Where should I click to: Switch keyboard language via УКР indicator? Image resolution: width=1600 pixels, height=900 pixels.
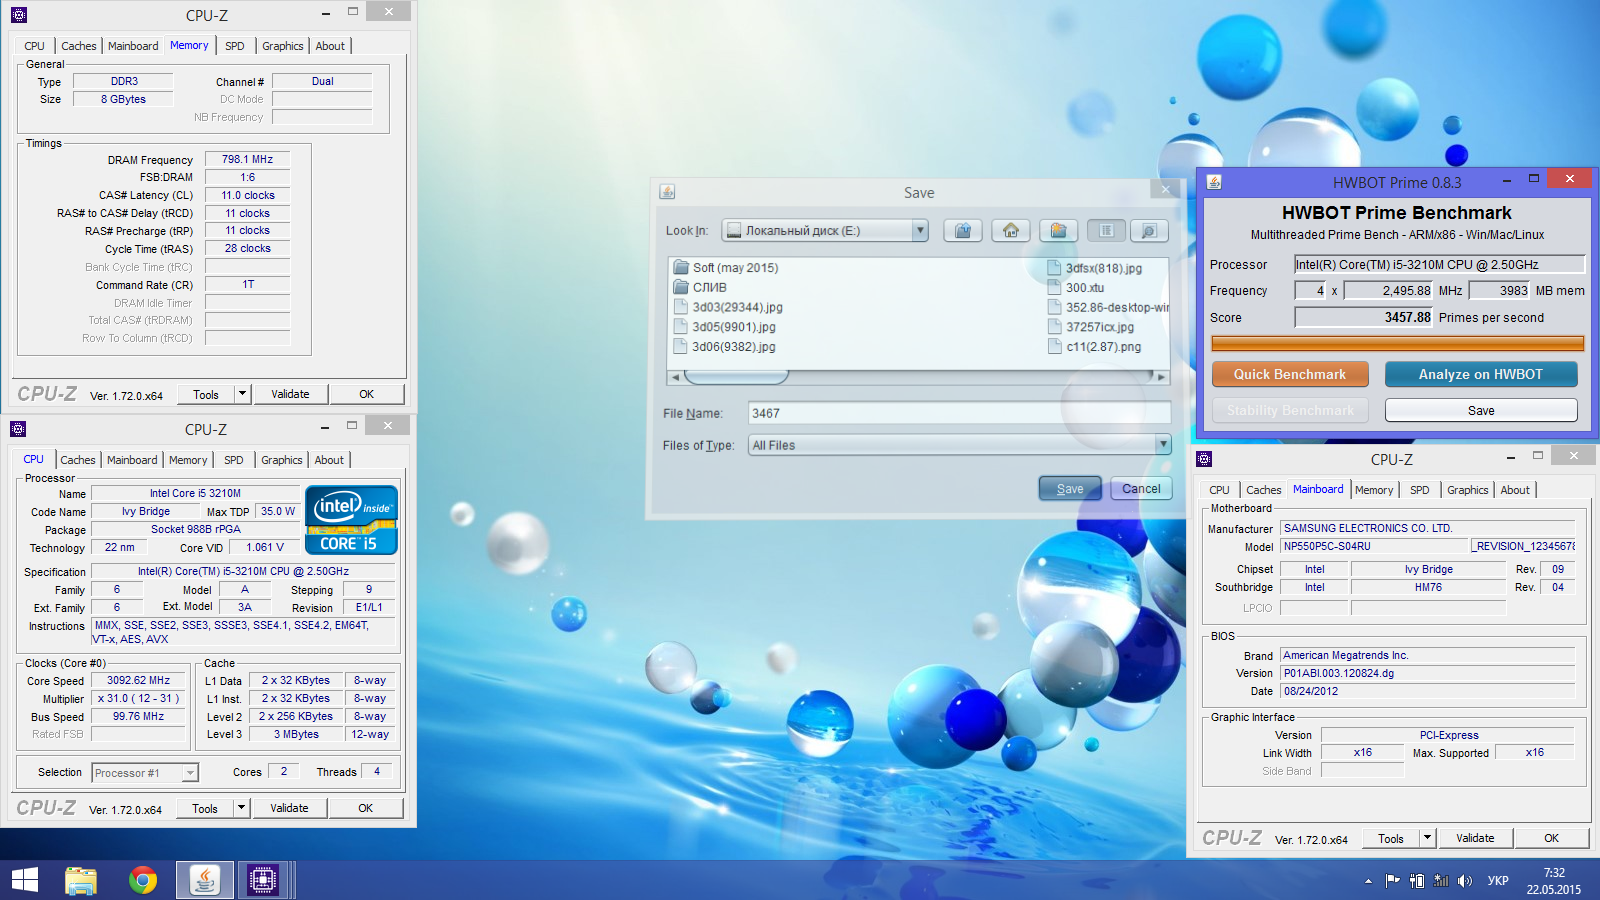[x=1498, y=881]
